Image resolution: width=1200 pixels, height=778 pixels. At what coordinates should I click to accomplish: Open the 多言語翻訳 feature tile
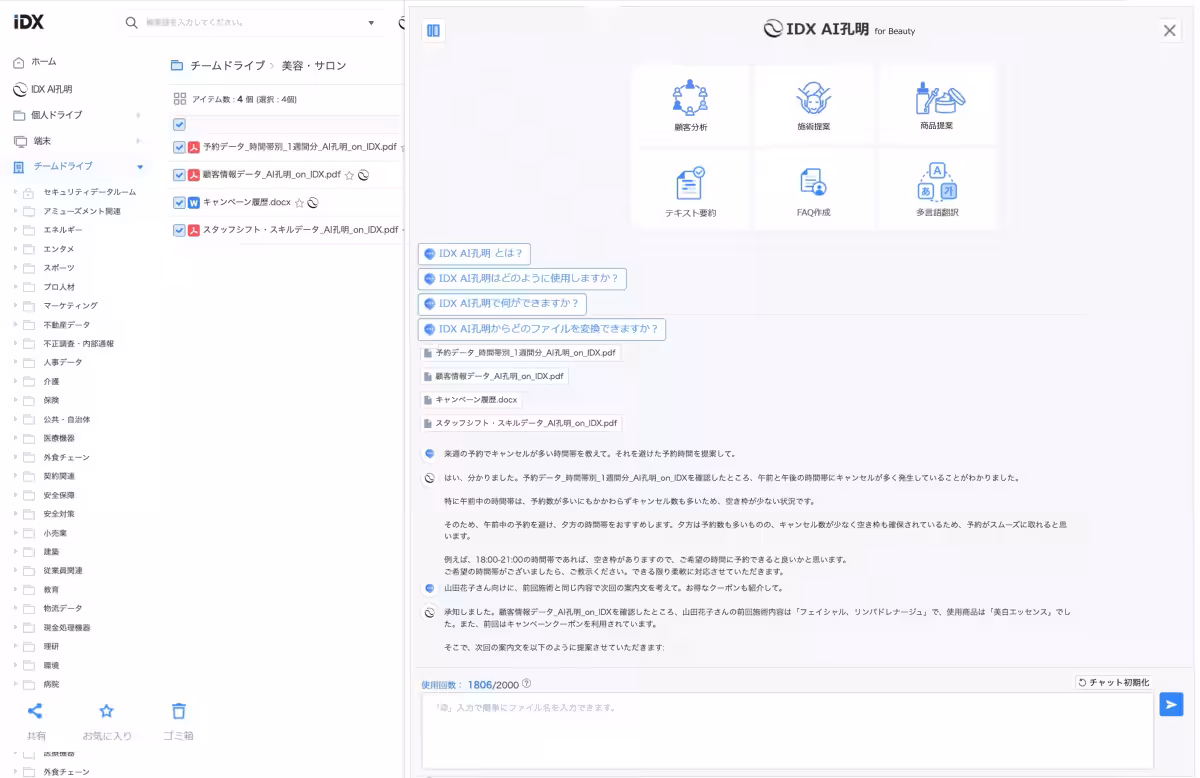[x=937, y=190]
